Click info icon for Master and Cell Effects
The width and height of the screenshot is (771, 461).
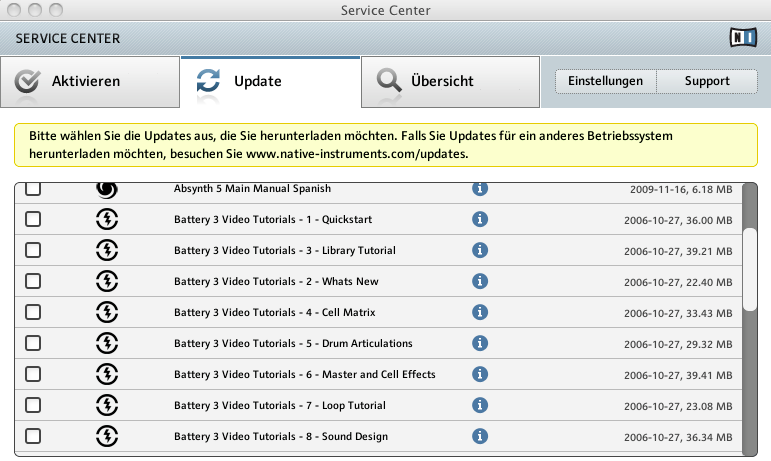coord(480,374)
